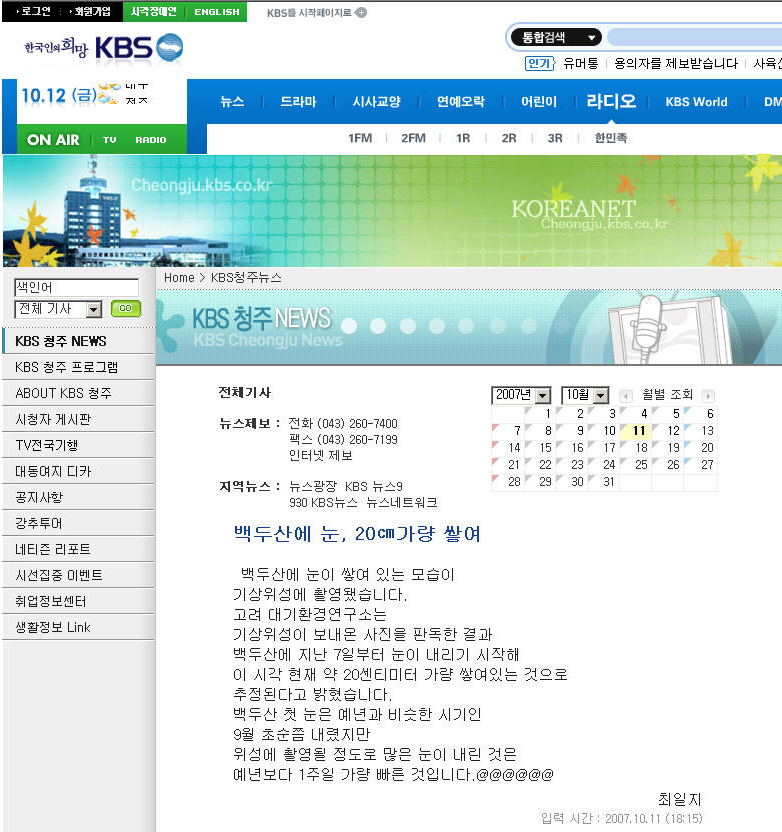Switch to the ENGLISH site
Image resolution: width=782 pixels, height=832 pixels.
point(217,11)
